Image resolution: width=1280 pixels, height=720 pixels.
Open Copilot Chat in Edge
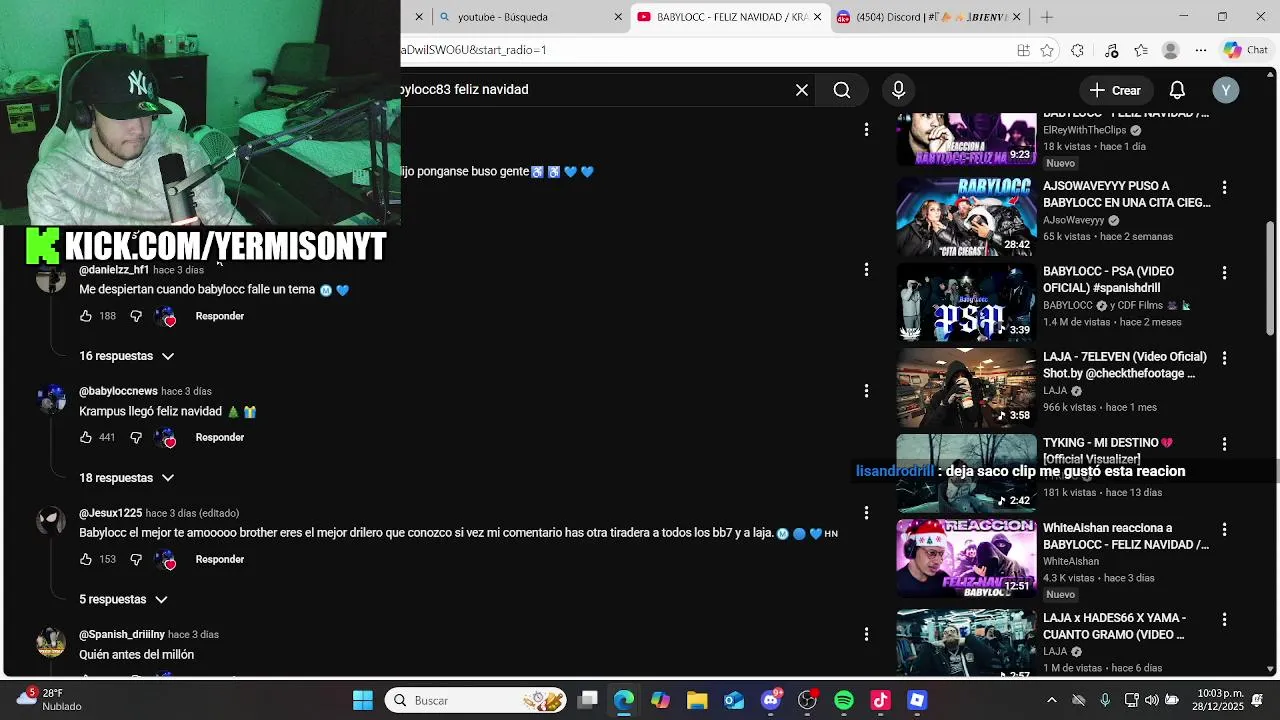(x=1246, y=50)
